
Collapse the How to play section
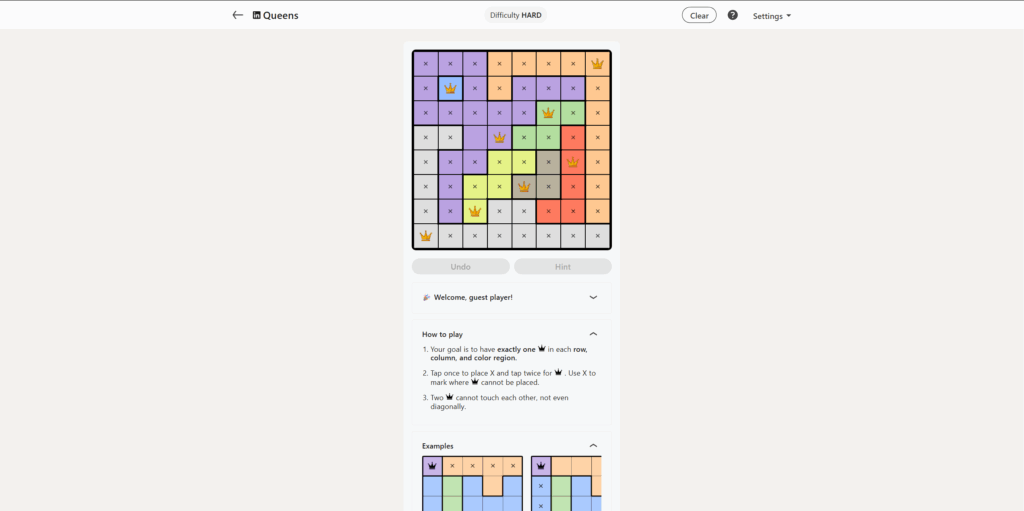point(593,334)
